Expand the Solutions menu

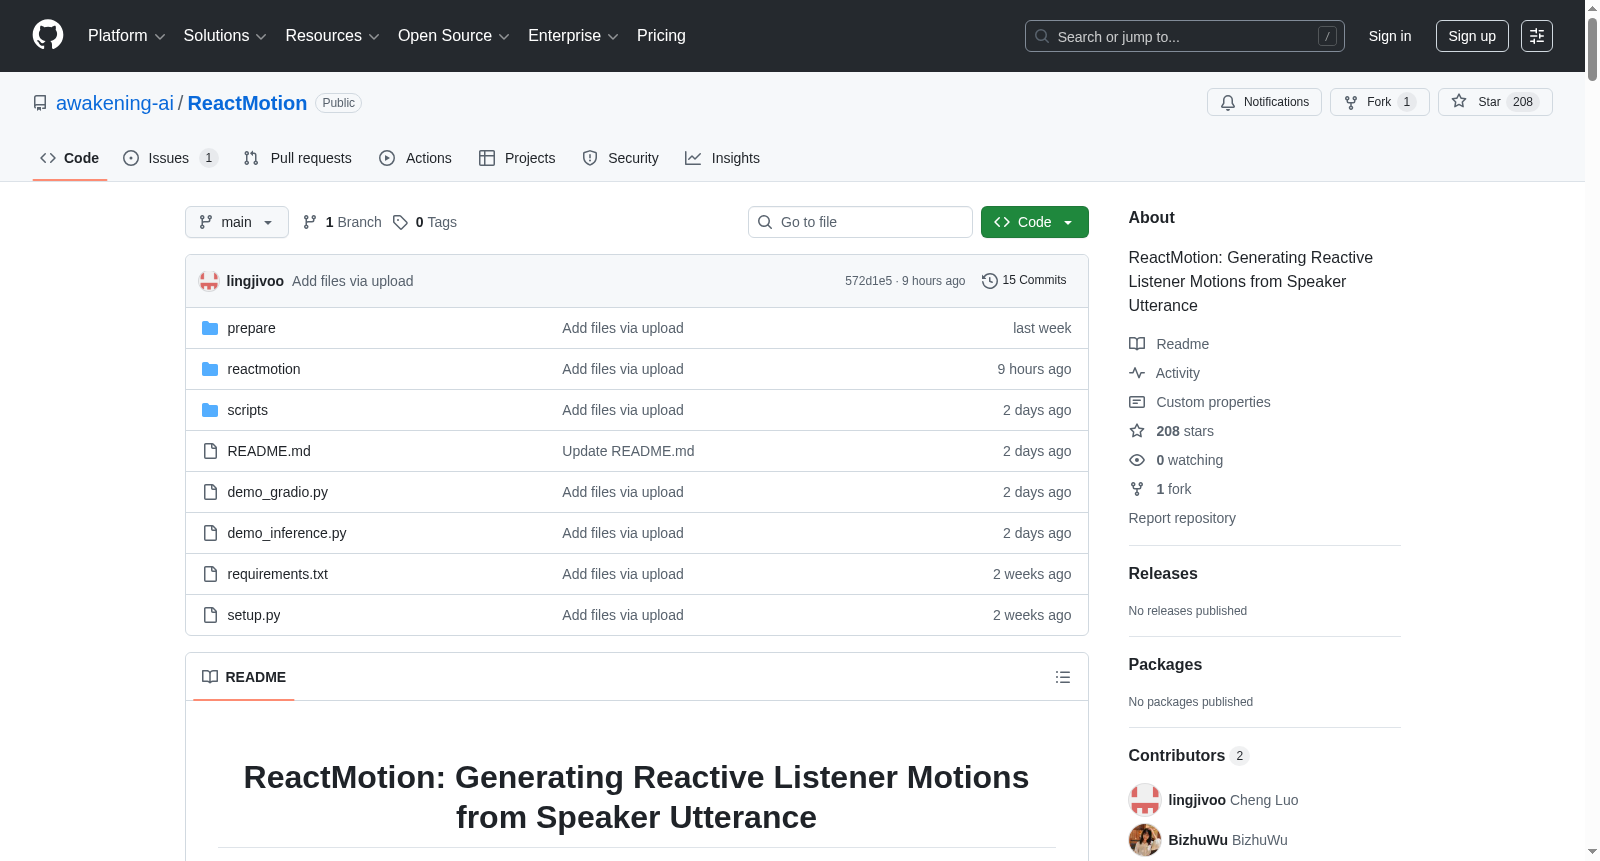pos(225,36)
